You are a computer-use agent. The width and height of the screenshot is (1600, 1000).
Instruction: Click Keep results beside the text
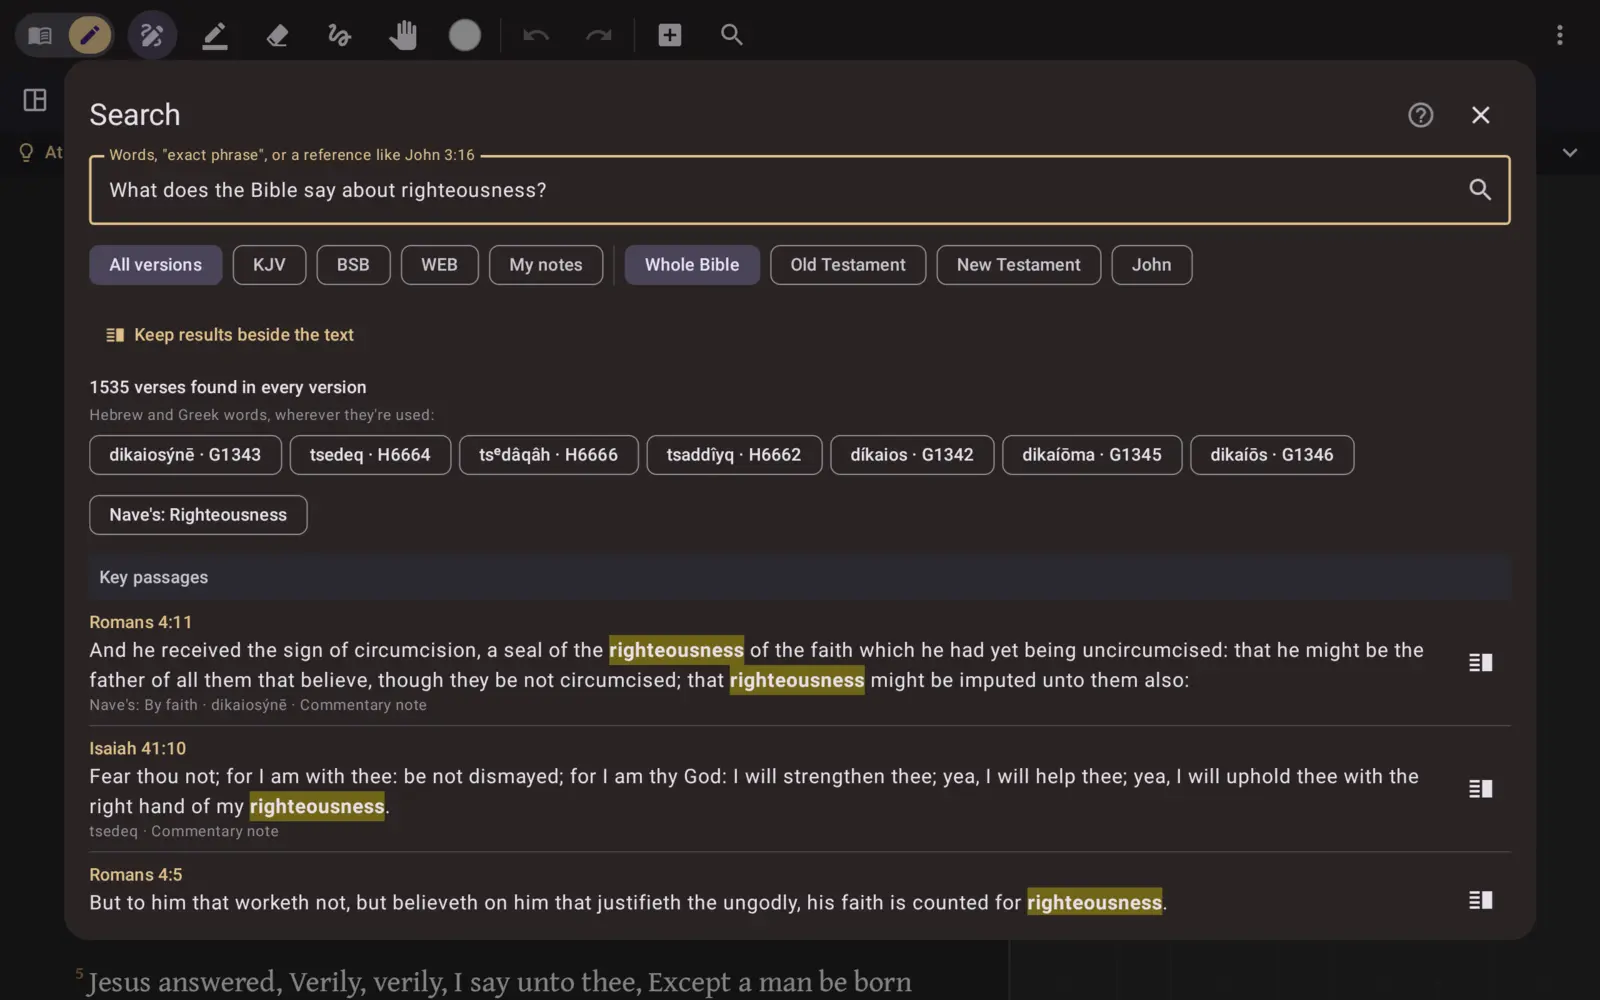230,335
